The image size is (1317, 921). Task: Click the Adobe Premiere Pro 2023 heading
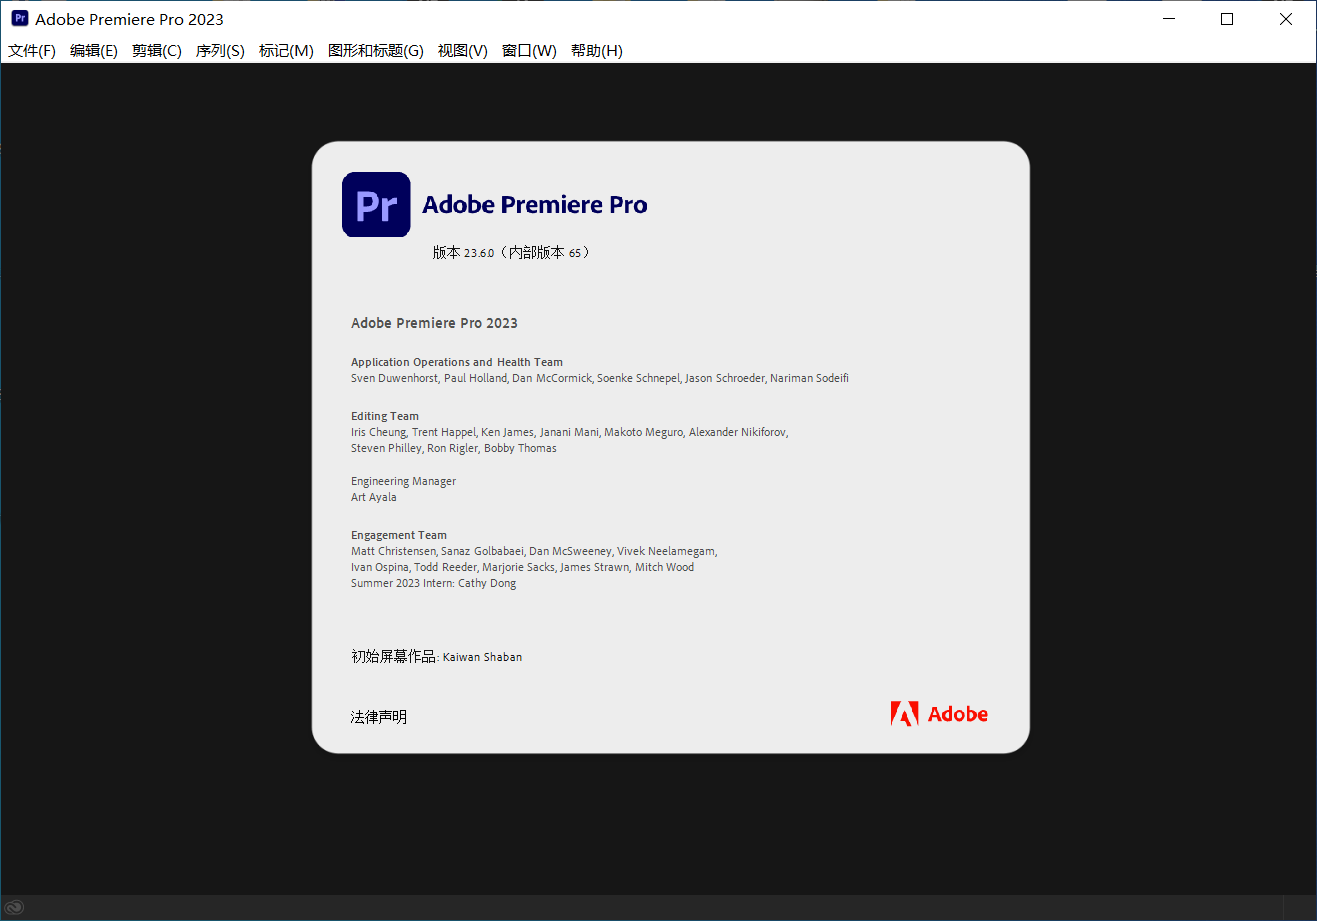[x=434, y=323]
